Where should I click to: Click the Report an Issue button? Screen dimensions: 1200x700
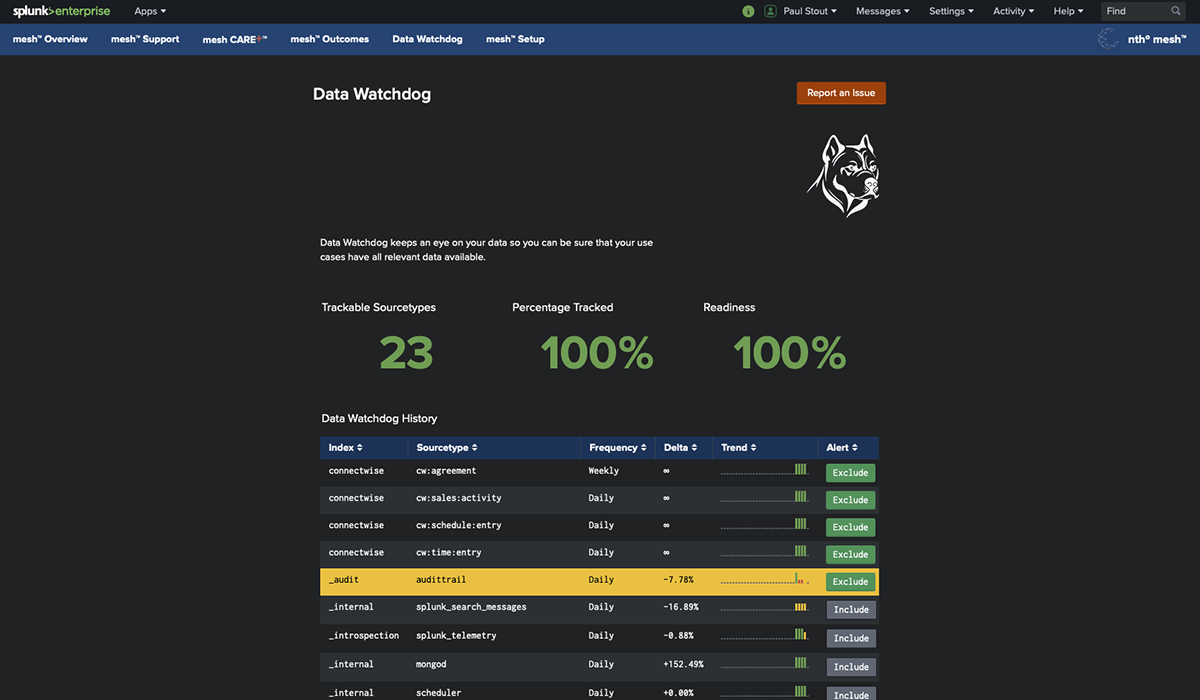pyautogui.click(x=841, y=93)
